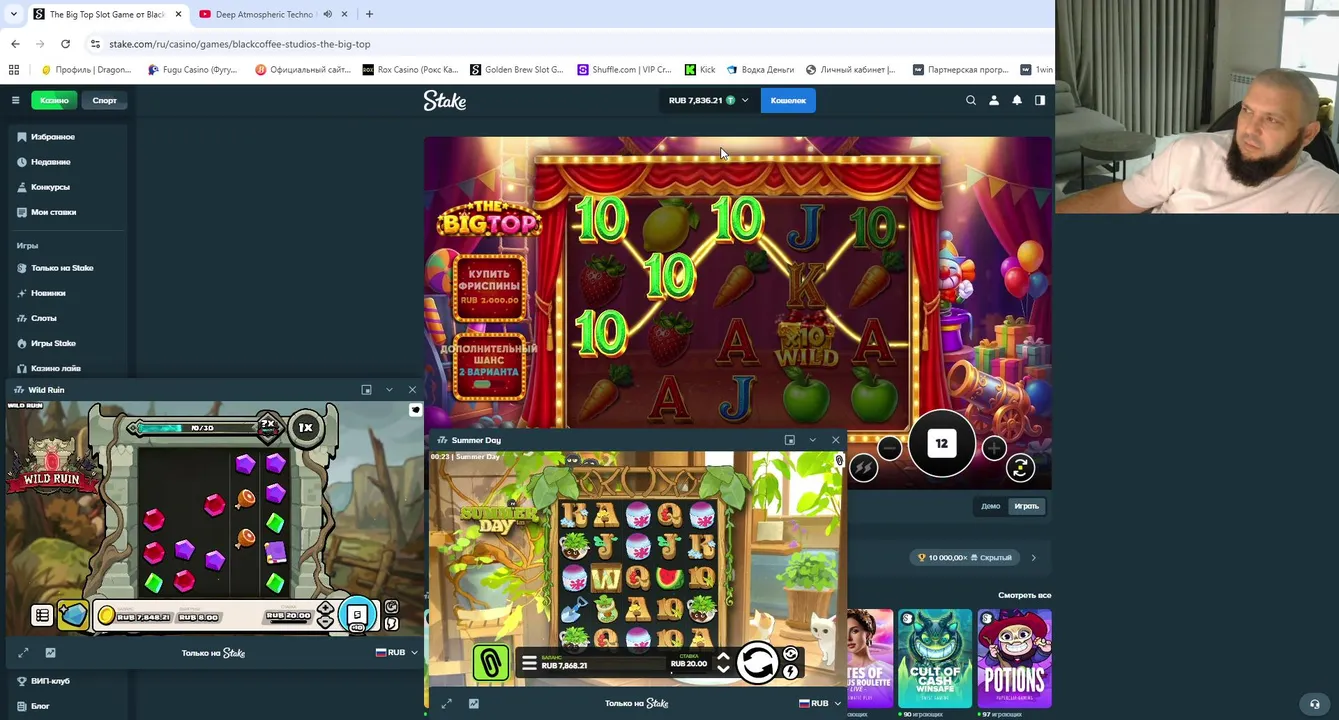Switch to Демо mode
This screenshot has width=1339, height=720.
(x=990, y=506)
